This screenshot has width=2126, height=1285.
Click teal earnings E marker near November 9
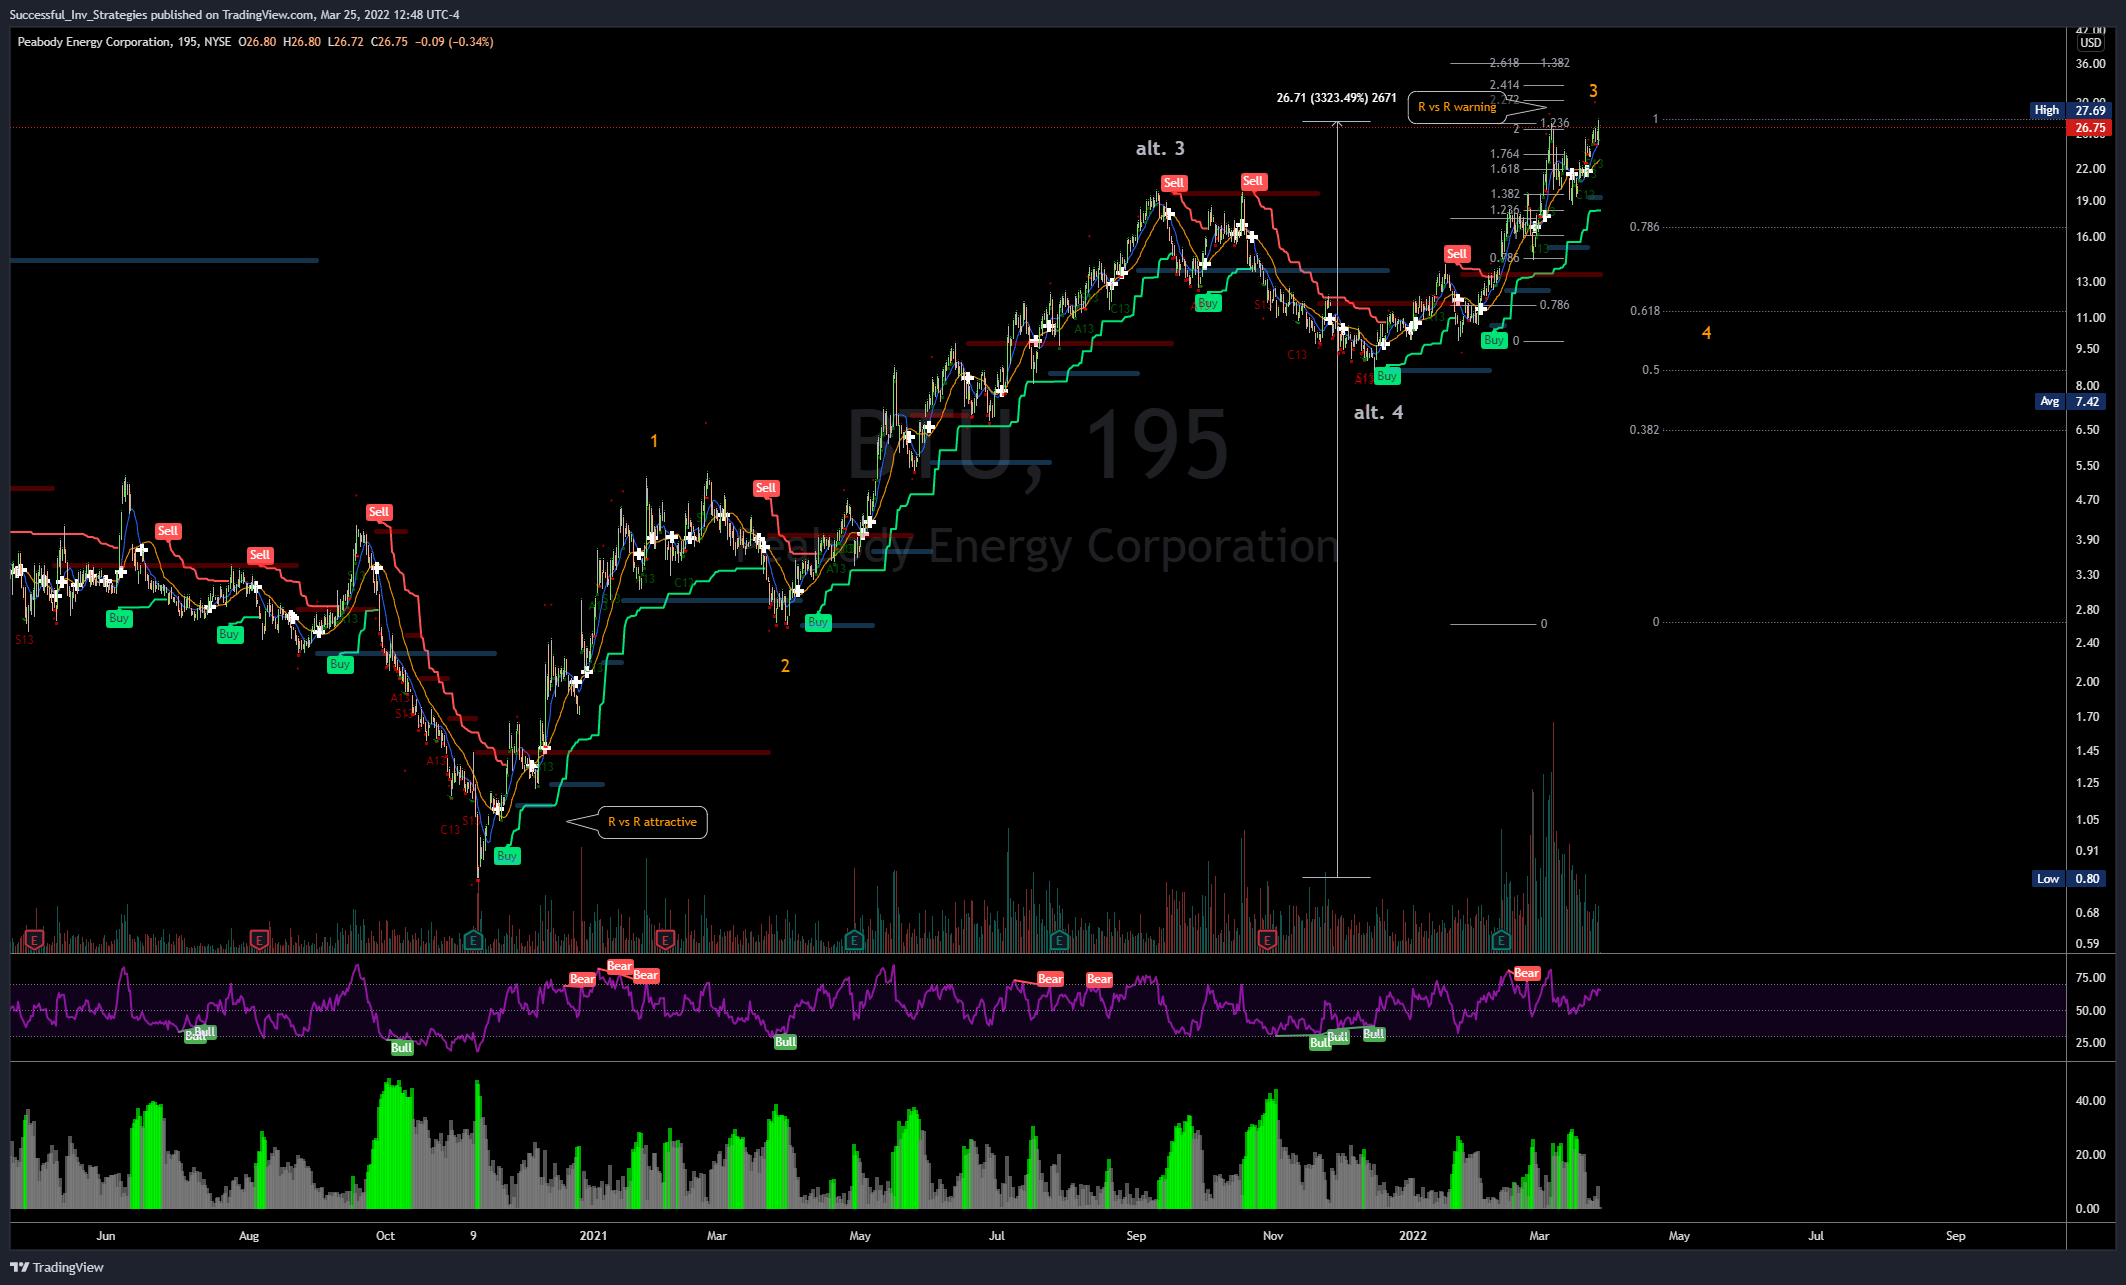tap(474, 940)
